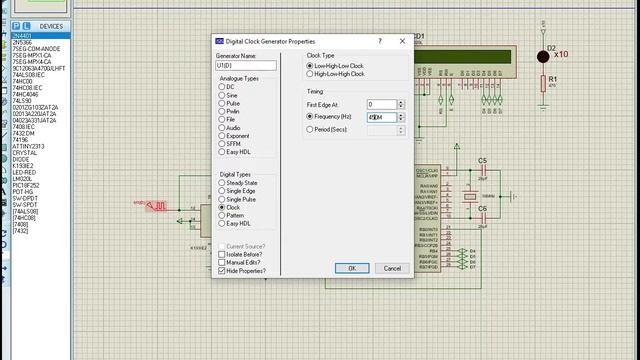The width and height of the screenshot is (640, 360).
Task: Select the DC analogue type
Action: point(222,87)
